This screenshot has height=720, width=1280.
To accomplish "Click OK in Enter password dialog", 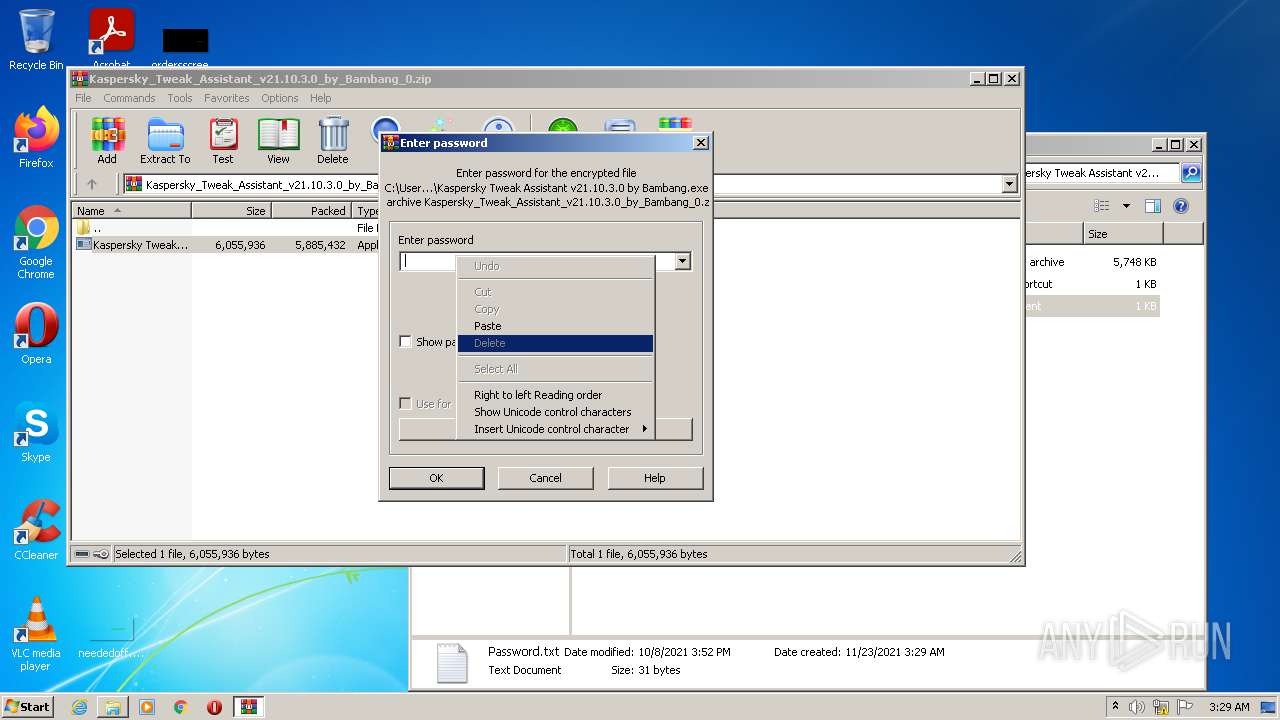I will (436, 478).
